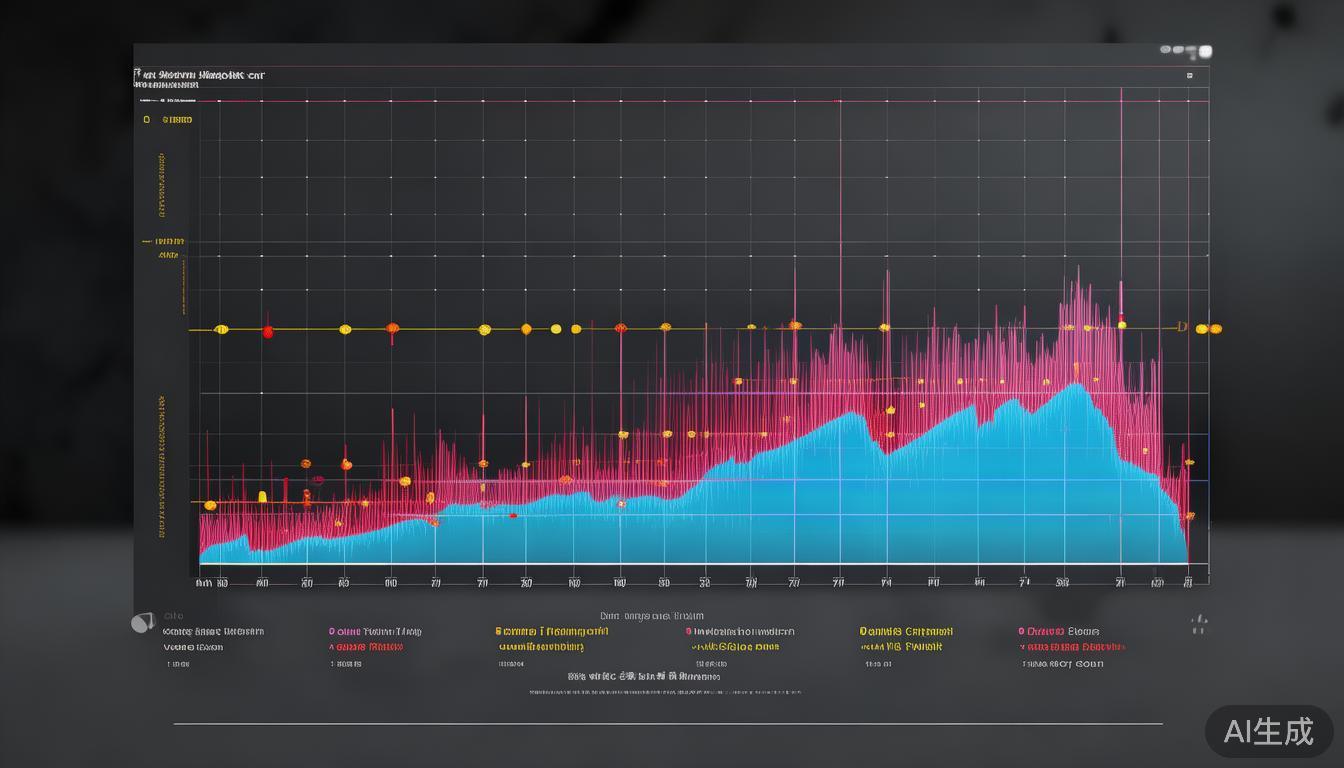Toggle the second legend entry with pink bullet
Image resolution: width=1344 pixels, height=768 pixels.
[375, 631]
